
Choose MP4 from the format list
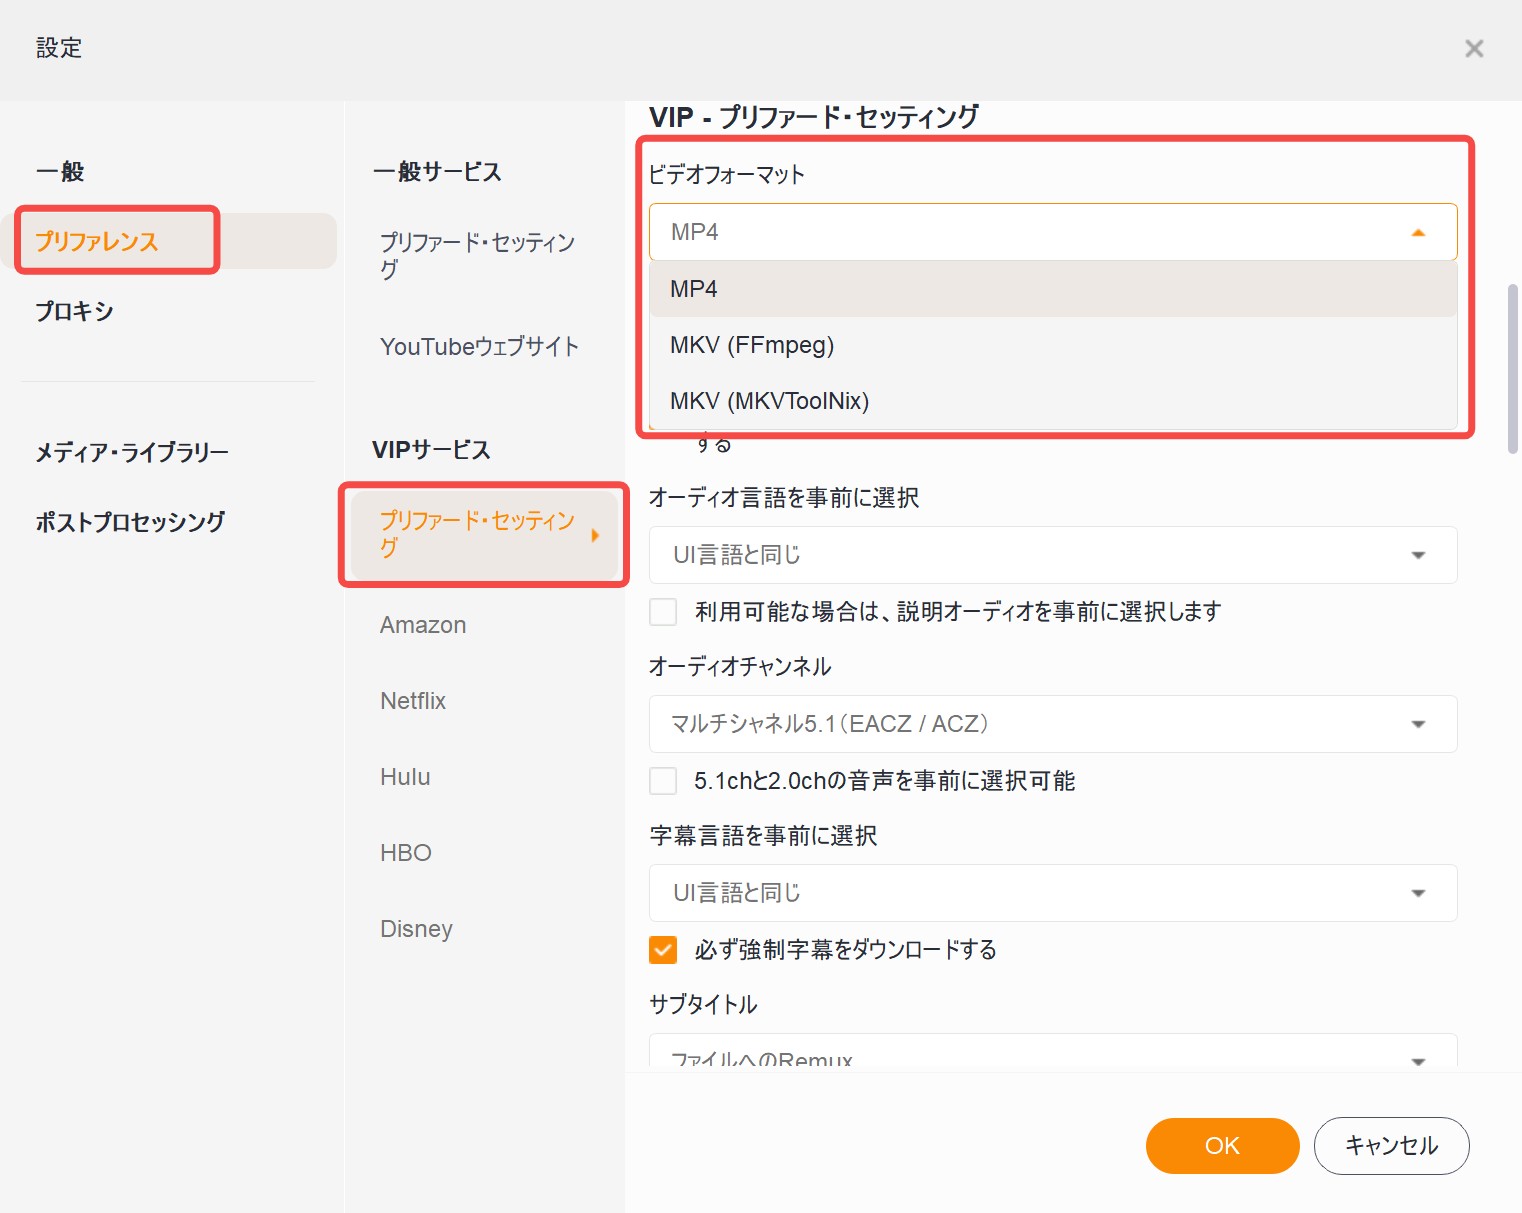pyautogui.click(x=1053, y=289)
